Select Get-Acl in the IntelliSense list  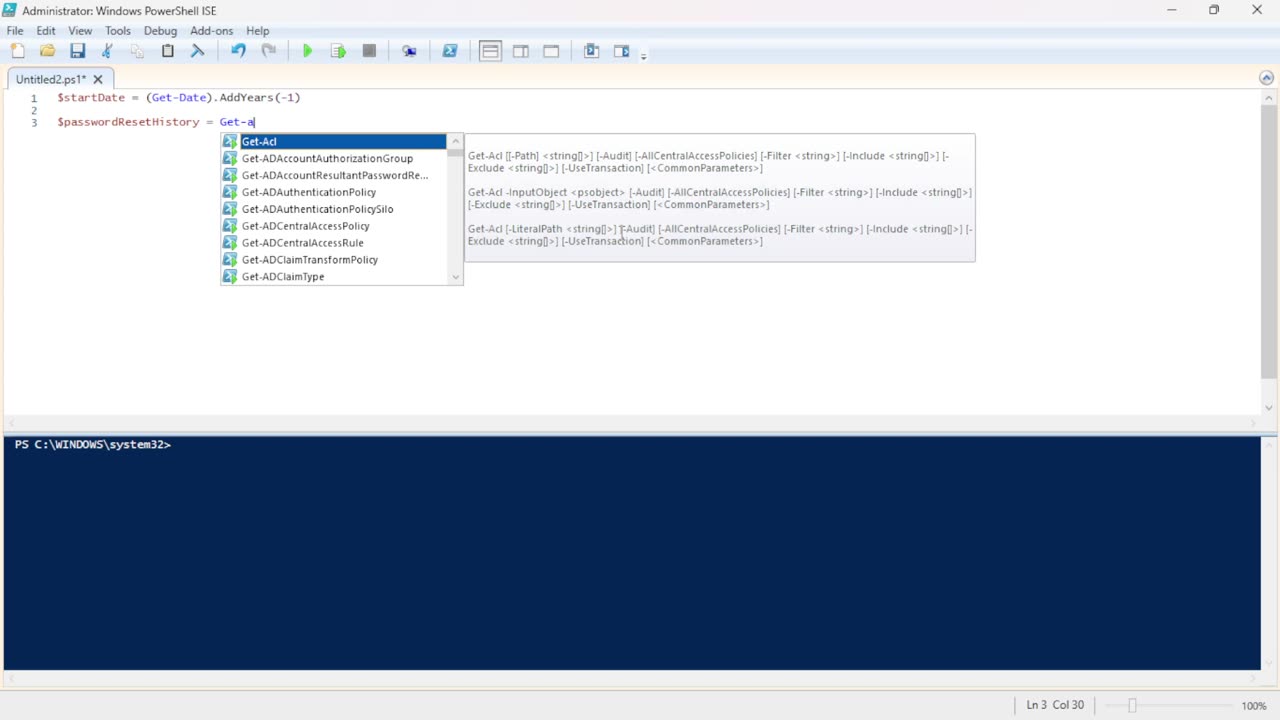tap(334, 142)
